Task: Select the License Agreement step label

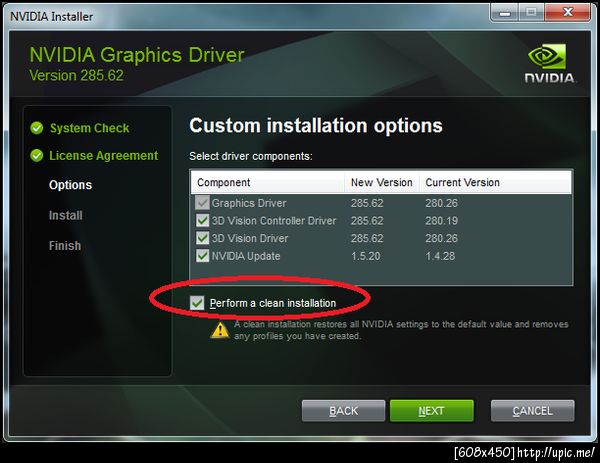Action: pos(103,156)
